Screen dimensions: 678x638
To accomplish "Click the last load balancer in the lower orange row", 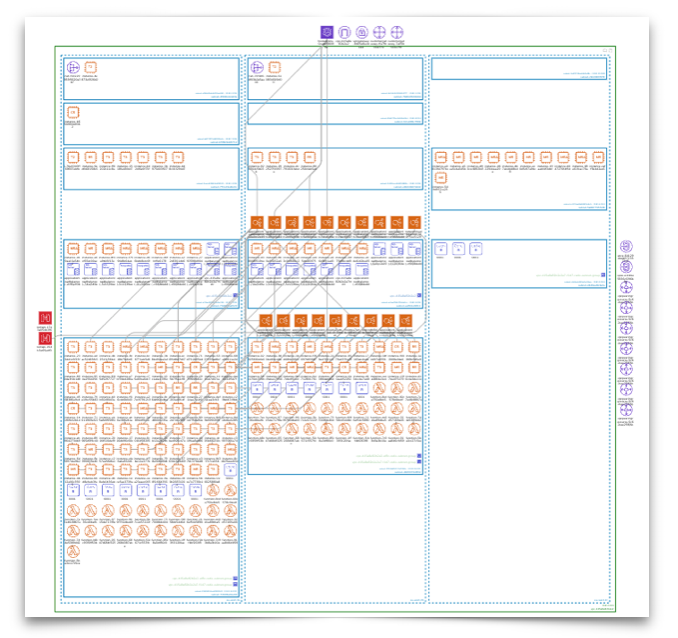I will pos(406,321).
